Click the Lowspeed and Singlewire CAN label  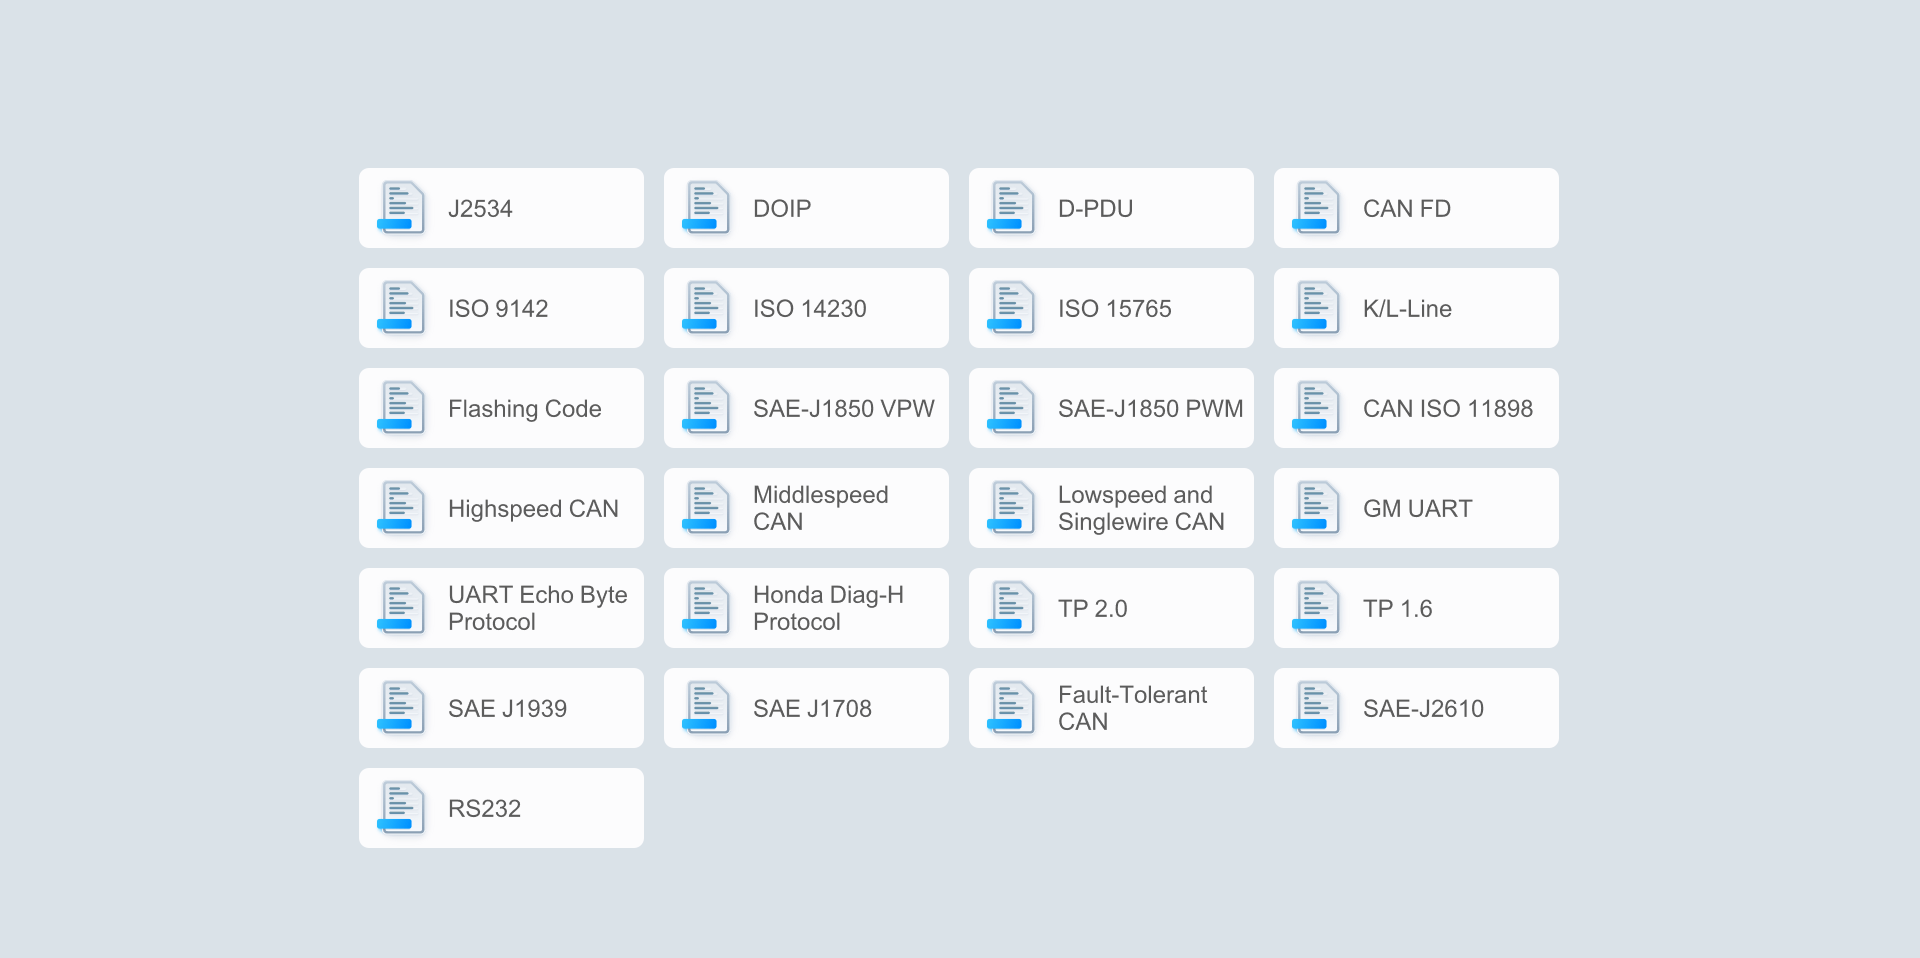click(x=1140, y=508)
